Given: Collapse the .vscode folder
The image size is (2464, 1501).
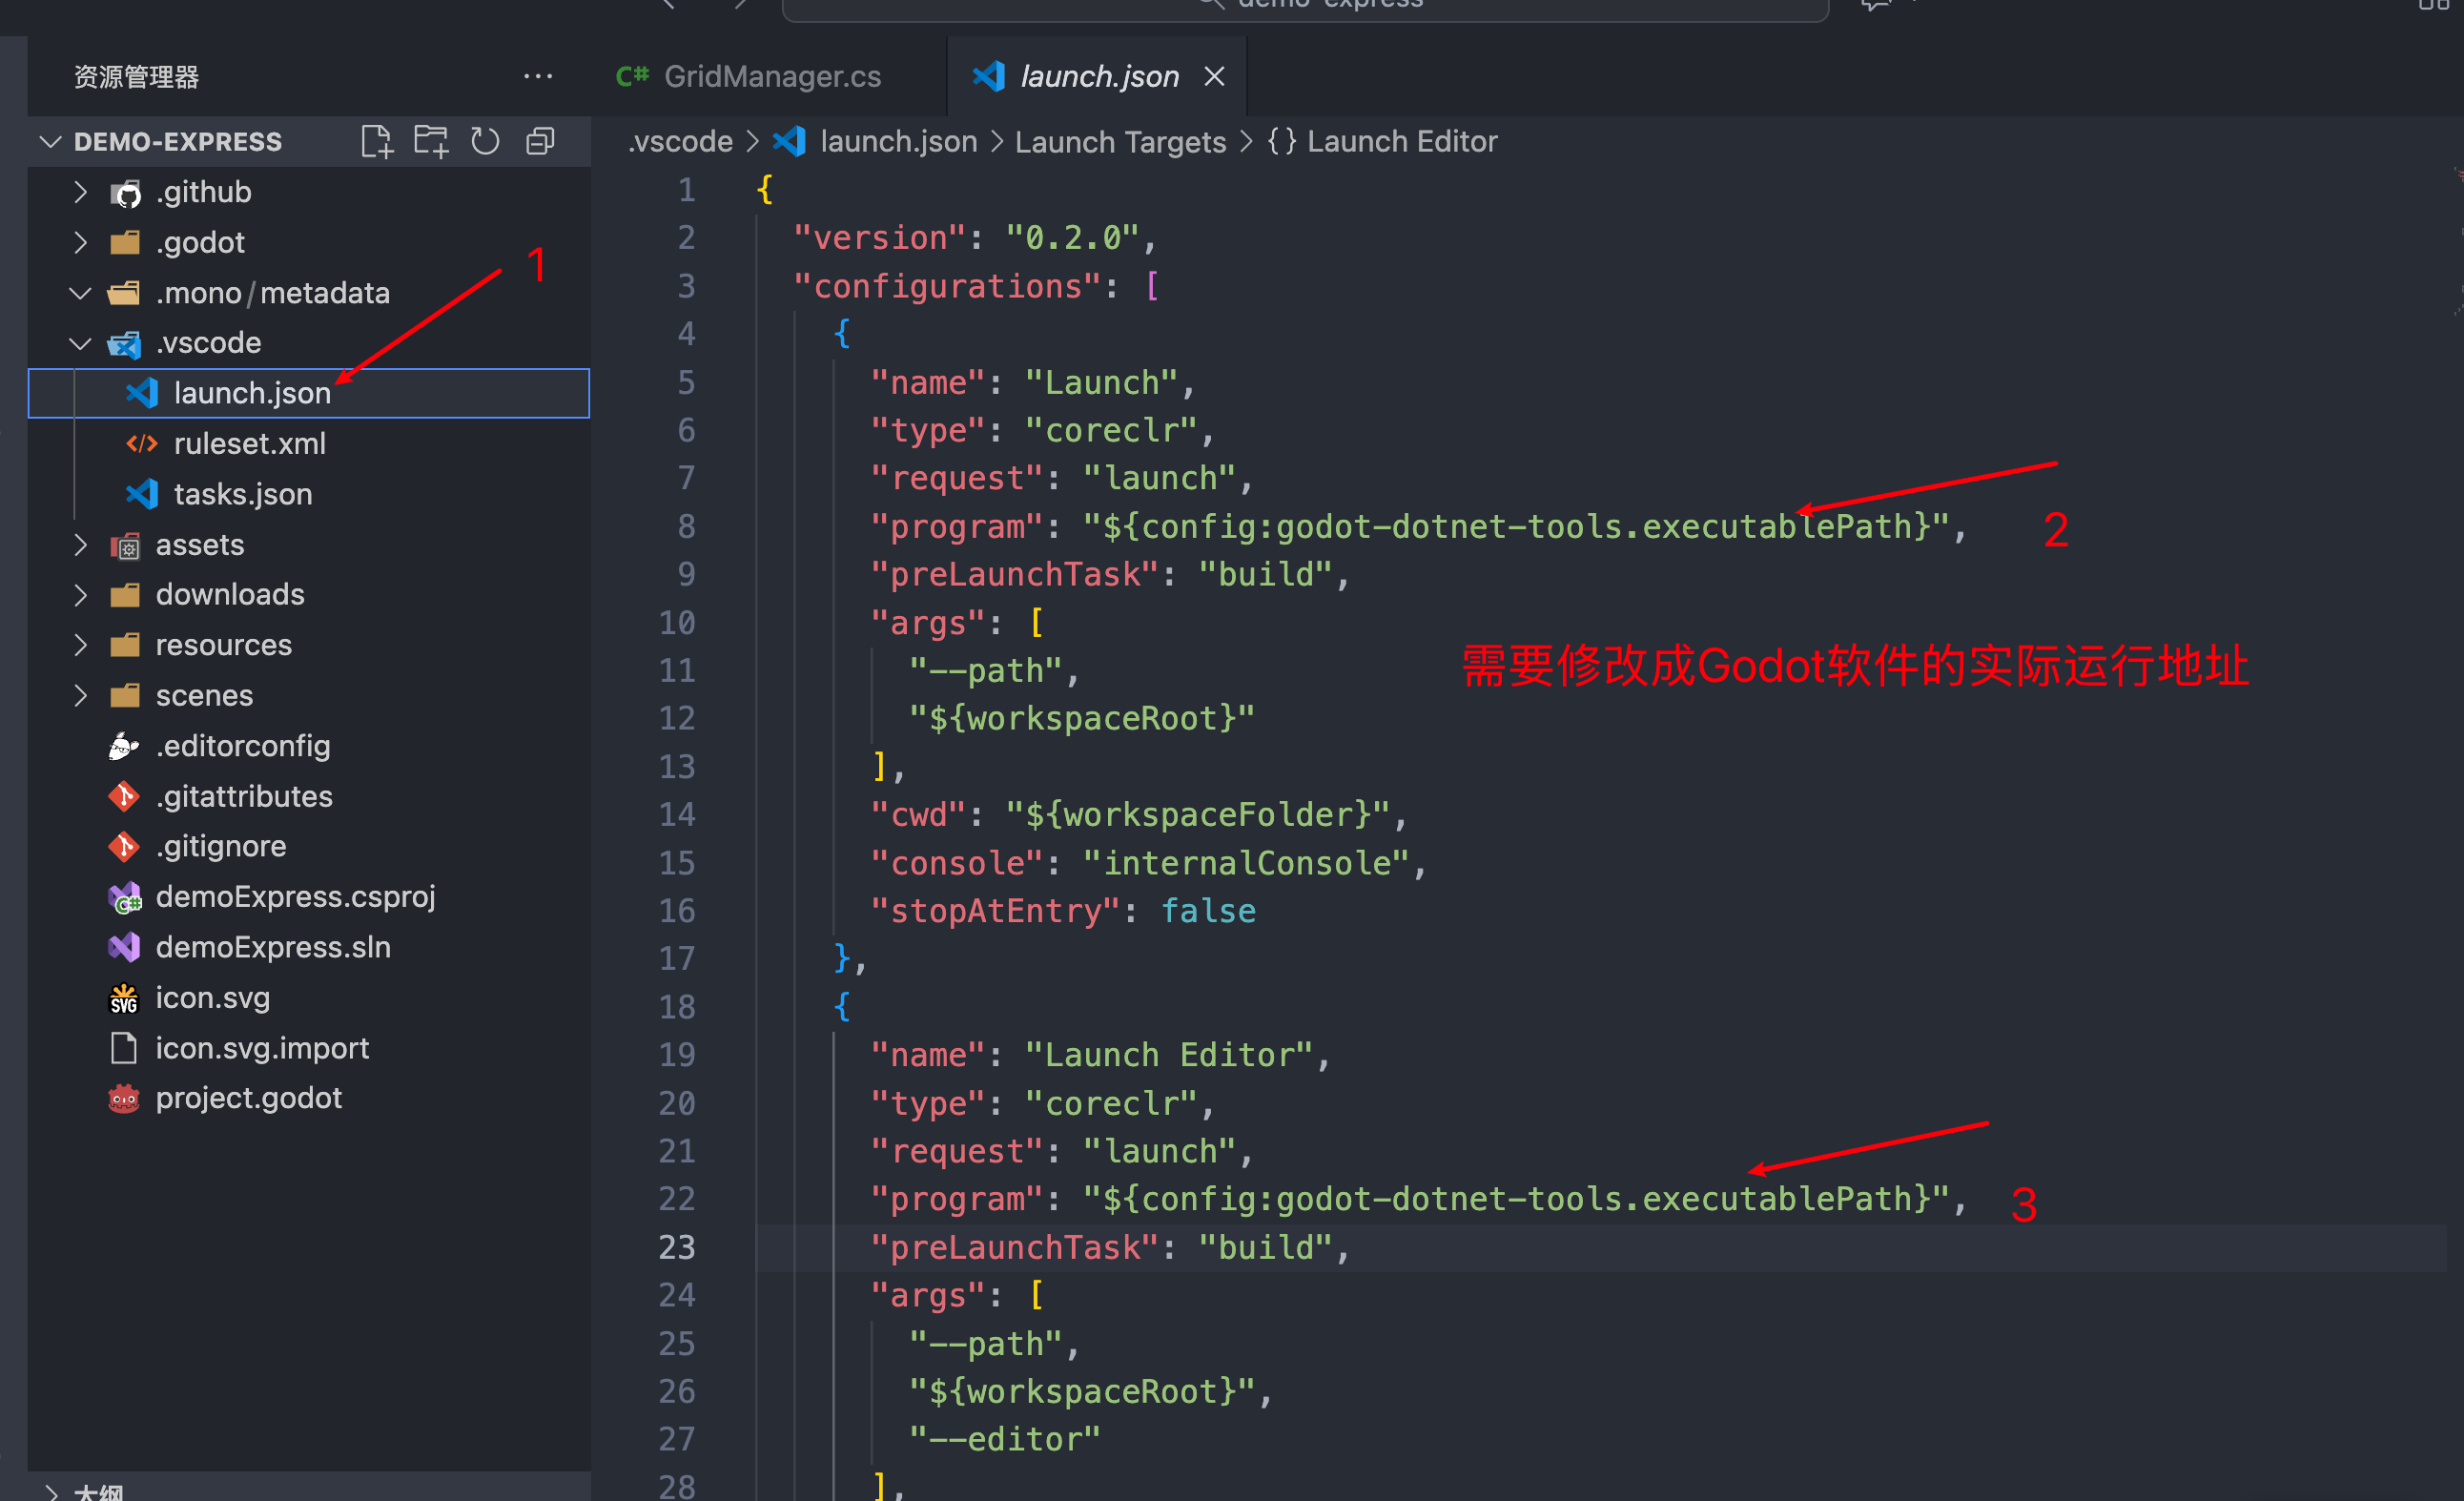Looking at the screenshot, I should [81, 343].
